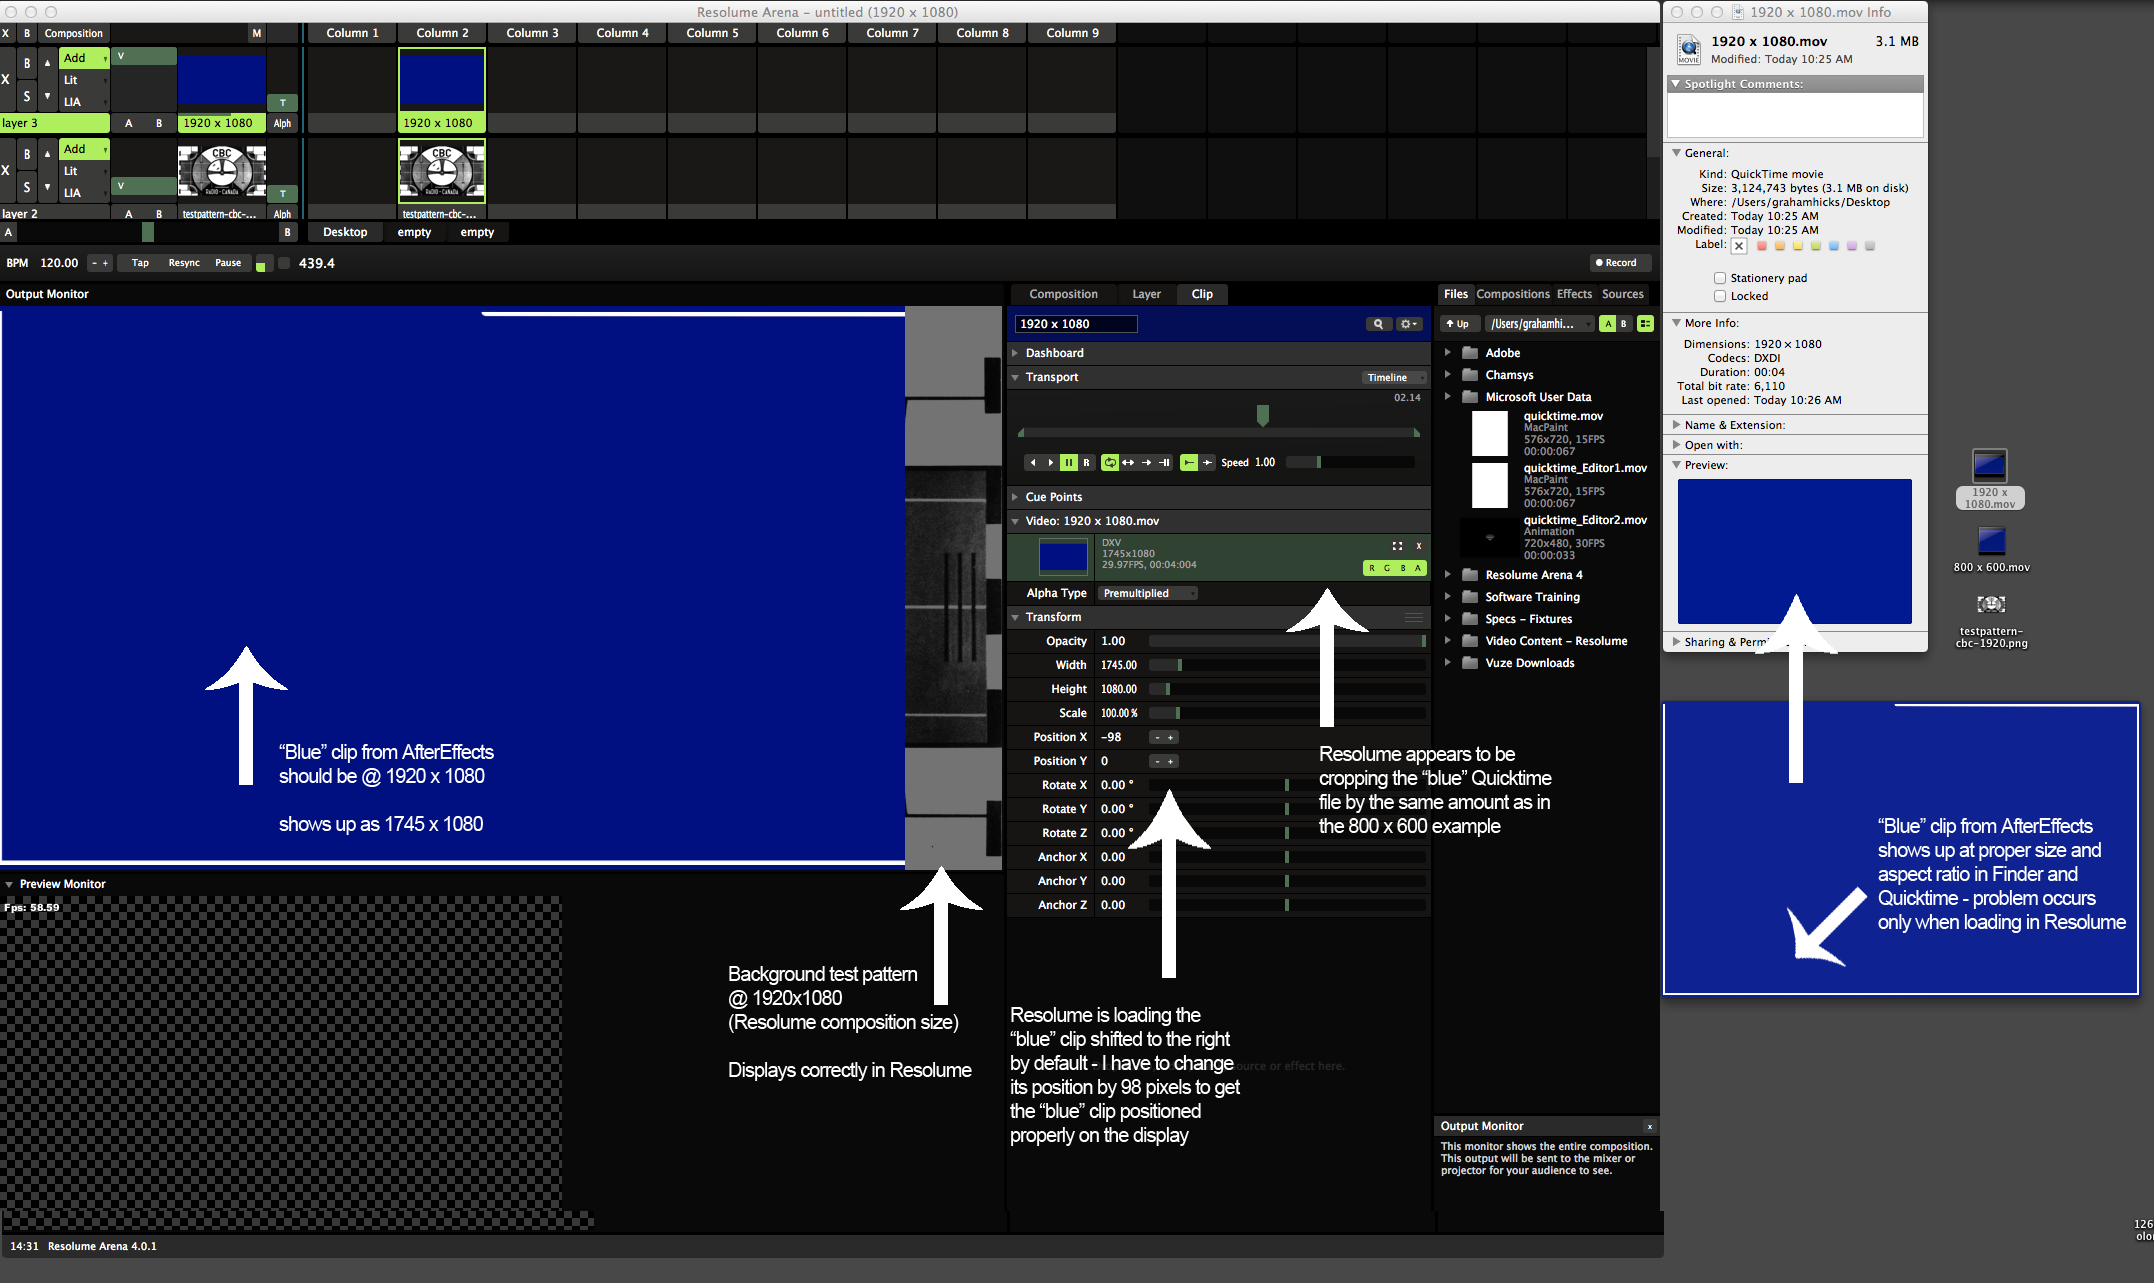The height and width of the screenshot is (1283, 2154).
Task: Adjust the Opacity slider
Action: coord(1287,641)
